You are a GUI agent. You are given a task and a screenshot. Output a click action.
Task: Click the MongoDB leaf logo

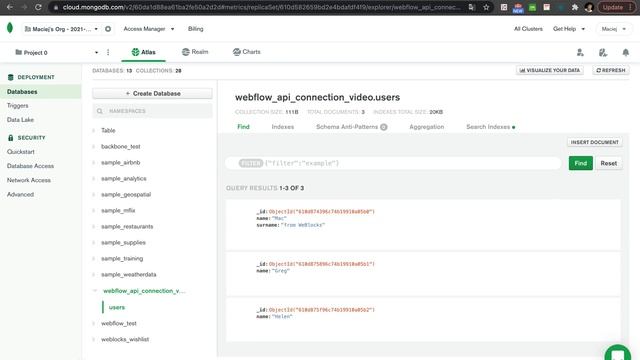(x=10, y=28)
